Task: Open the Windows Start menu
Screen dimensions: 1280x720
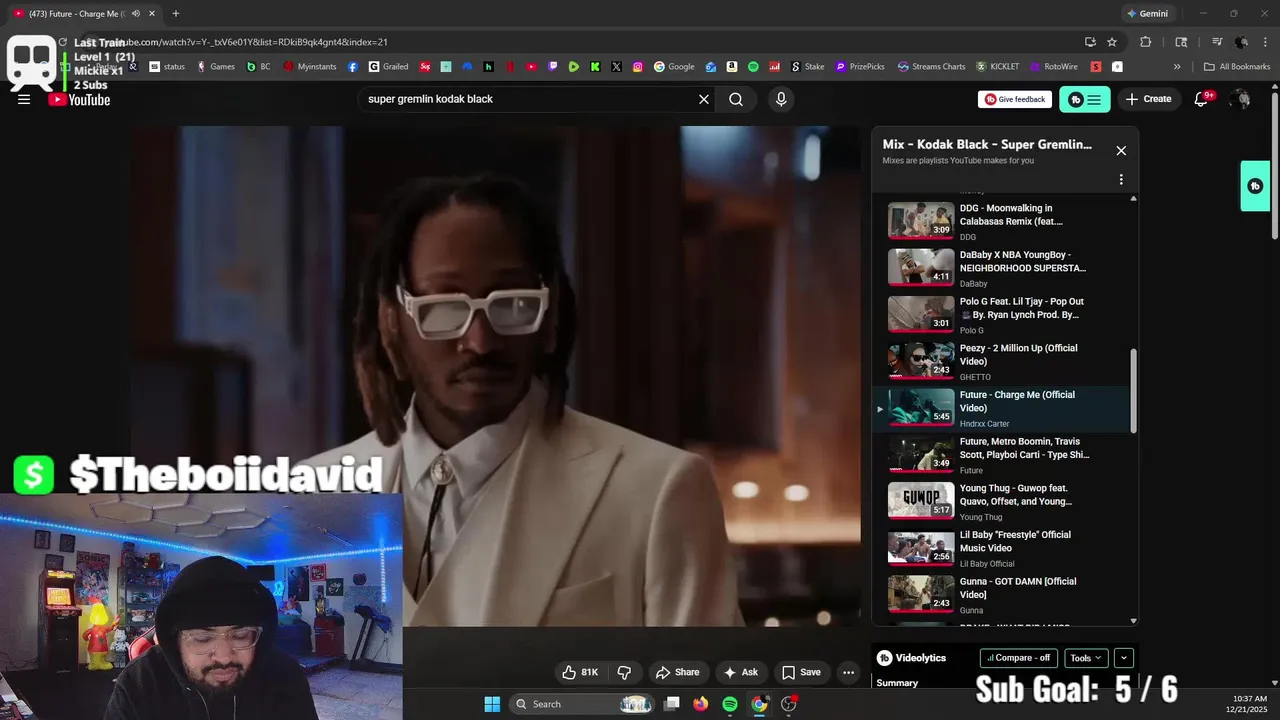Action: tap(492, 704)
